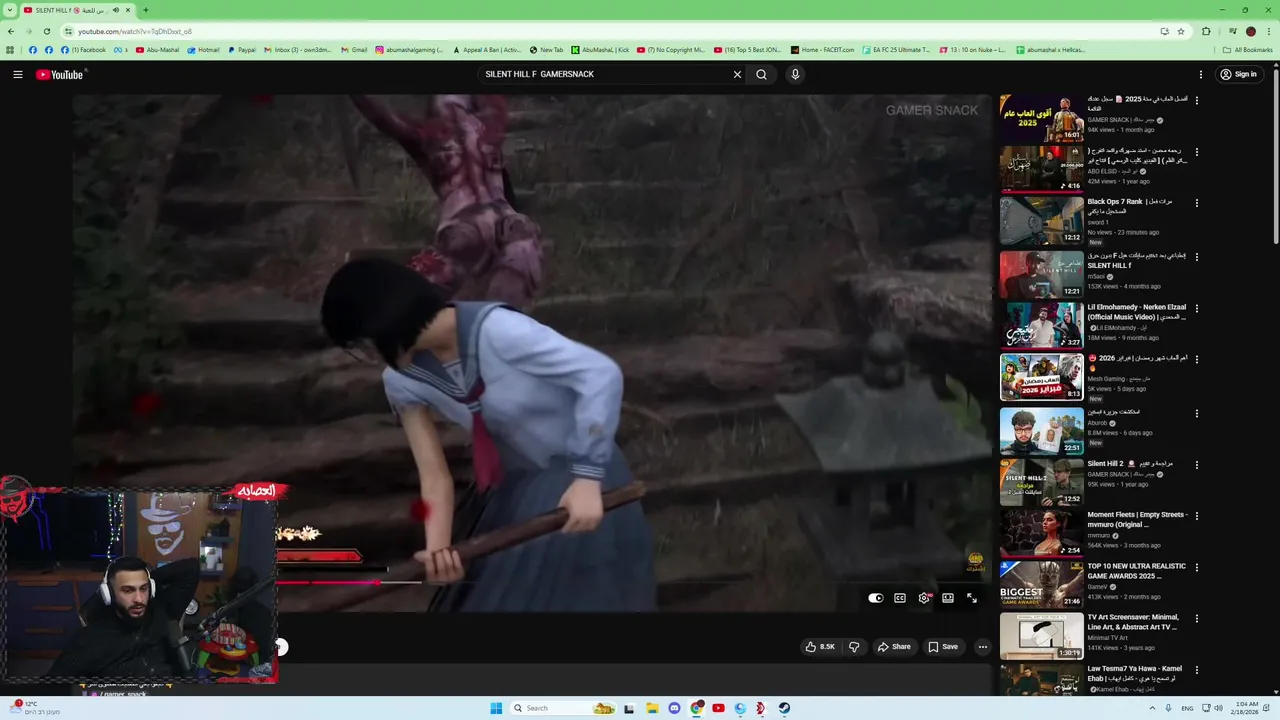Open the TV Art Screensaver thumbnail
Viewport: 1280px width, 720px height.
click(x=1041, y=636)
